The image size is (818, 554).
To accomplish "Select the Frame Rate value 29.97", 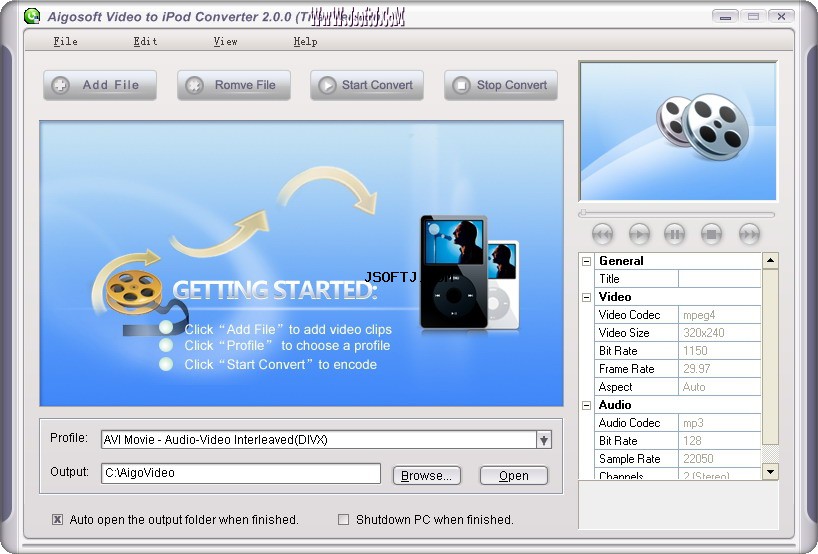I will pyautogui.click(x=719, y=369).
